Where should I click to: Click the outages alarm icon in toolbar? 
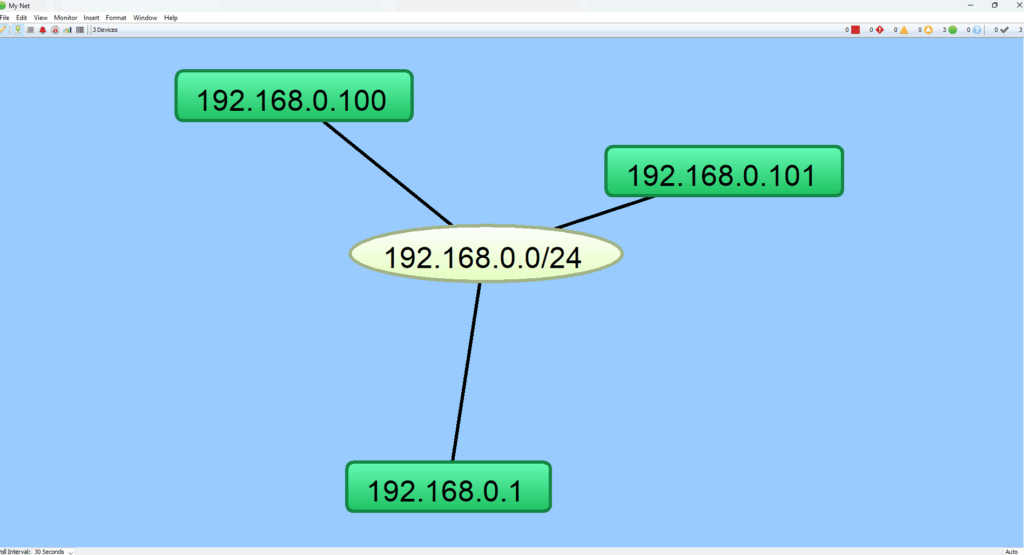(55, 30)
